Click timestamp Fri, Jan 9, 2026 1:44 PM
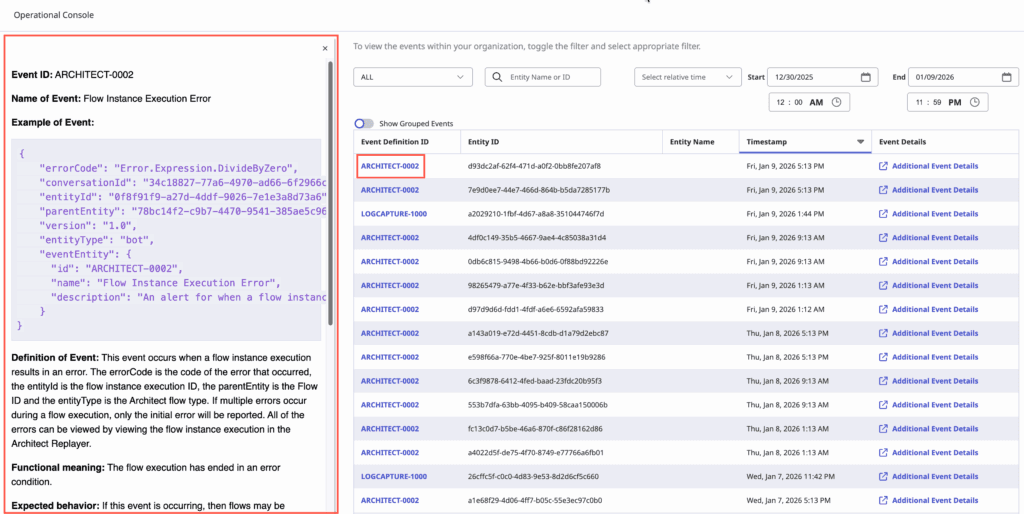Viewport: 1024px width, 514px height. coord(788,214)
